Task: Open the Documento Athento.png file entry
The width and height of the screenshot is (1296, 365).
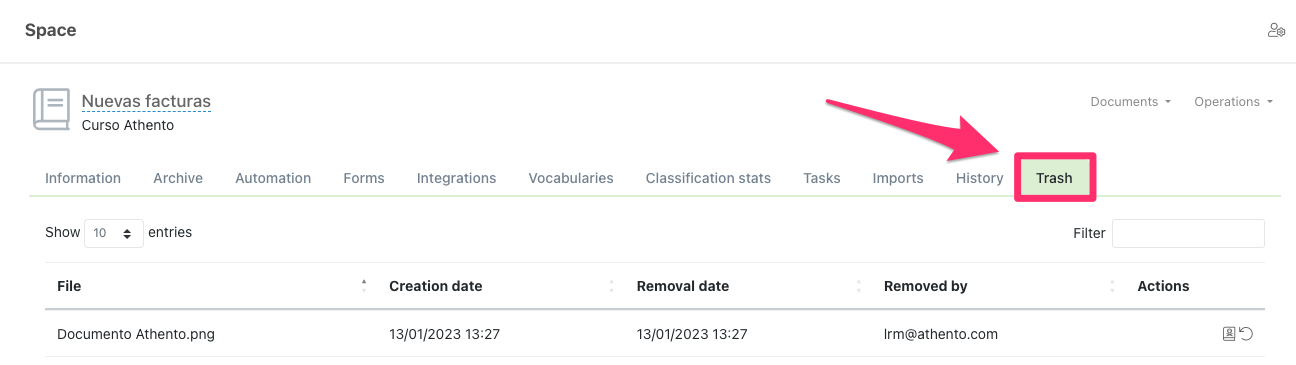Action: click(x=136, y=334)
